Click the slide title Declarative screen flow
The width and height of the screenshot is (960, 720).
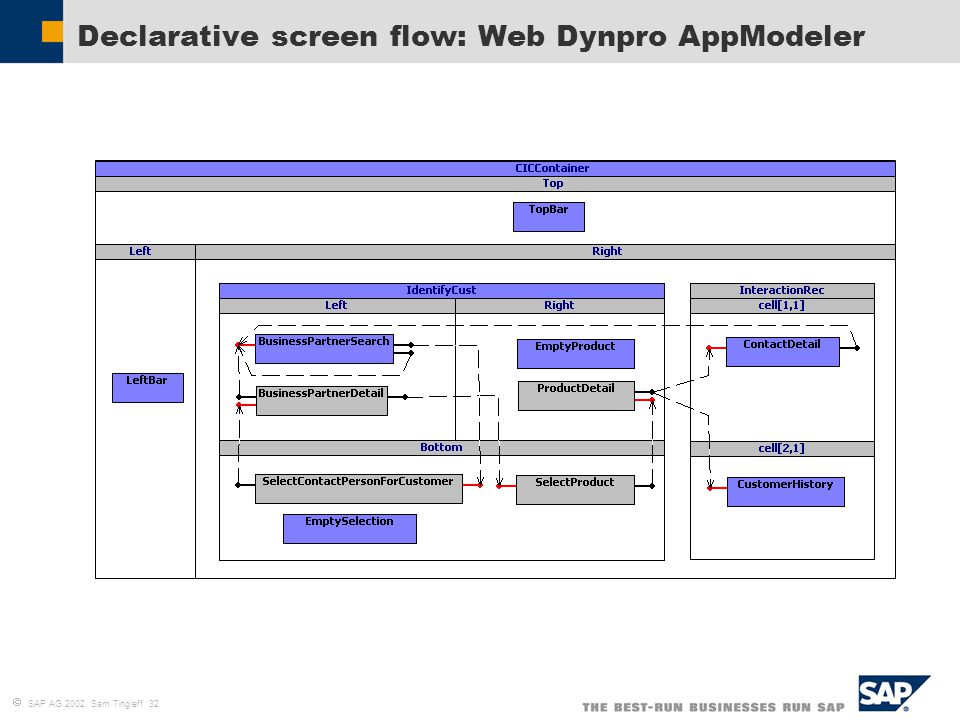(471, 36)
